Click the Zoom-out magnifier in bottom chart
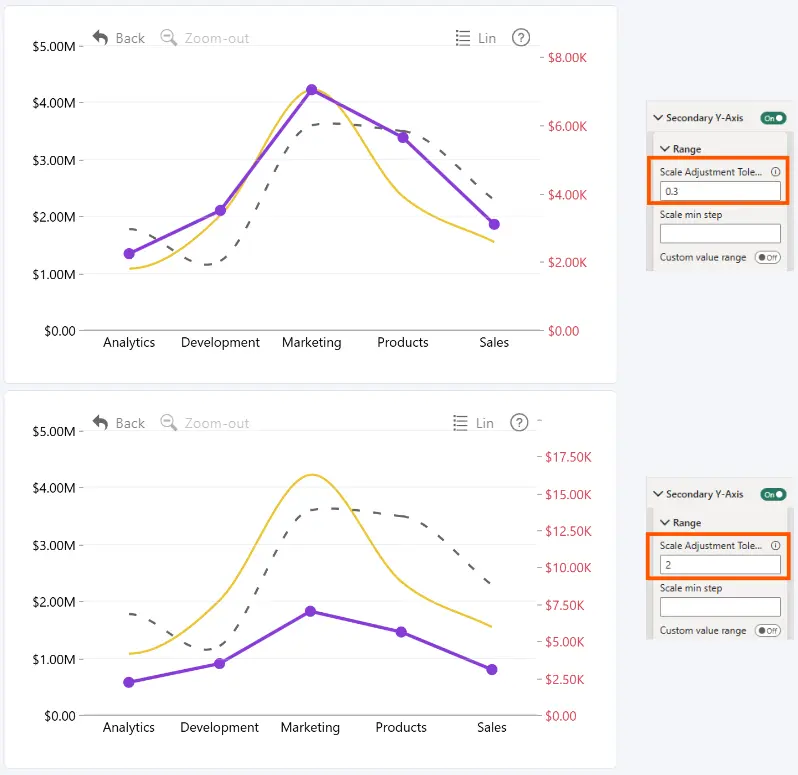 [x=168, y=422]
